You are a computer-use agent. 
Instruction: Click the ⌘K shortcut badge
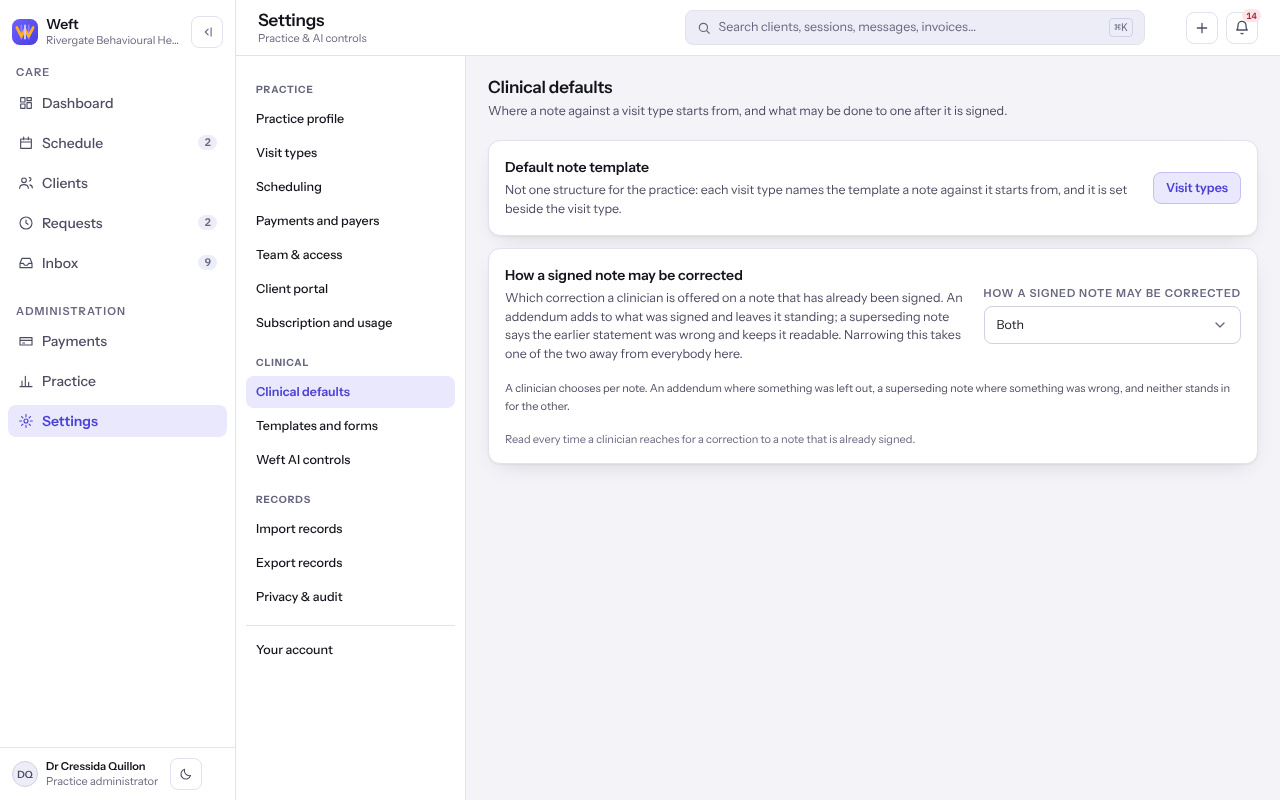tap(1120, 28)
